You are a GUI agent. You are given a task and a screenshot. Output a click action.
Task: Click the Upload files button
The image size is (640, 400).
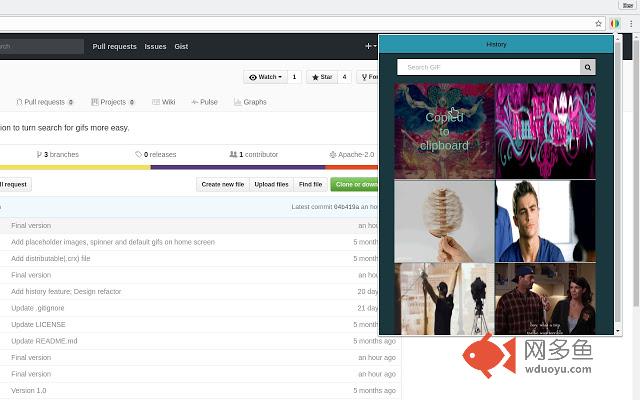pos(271,184)
